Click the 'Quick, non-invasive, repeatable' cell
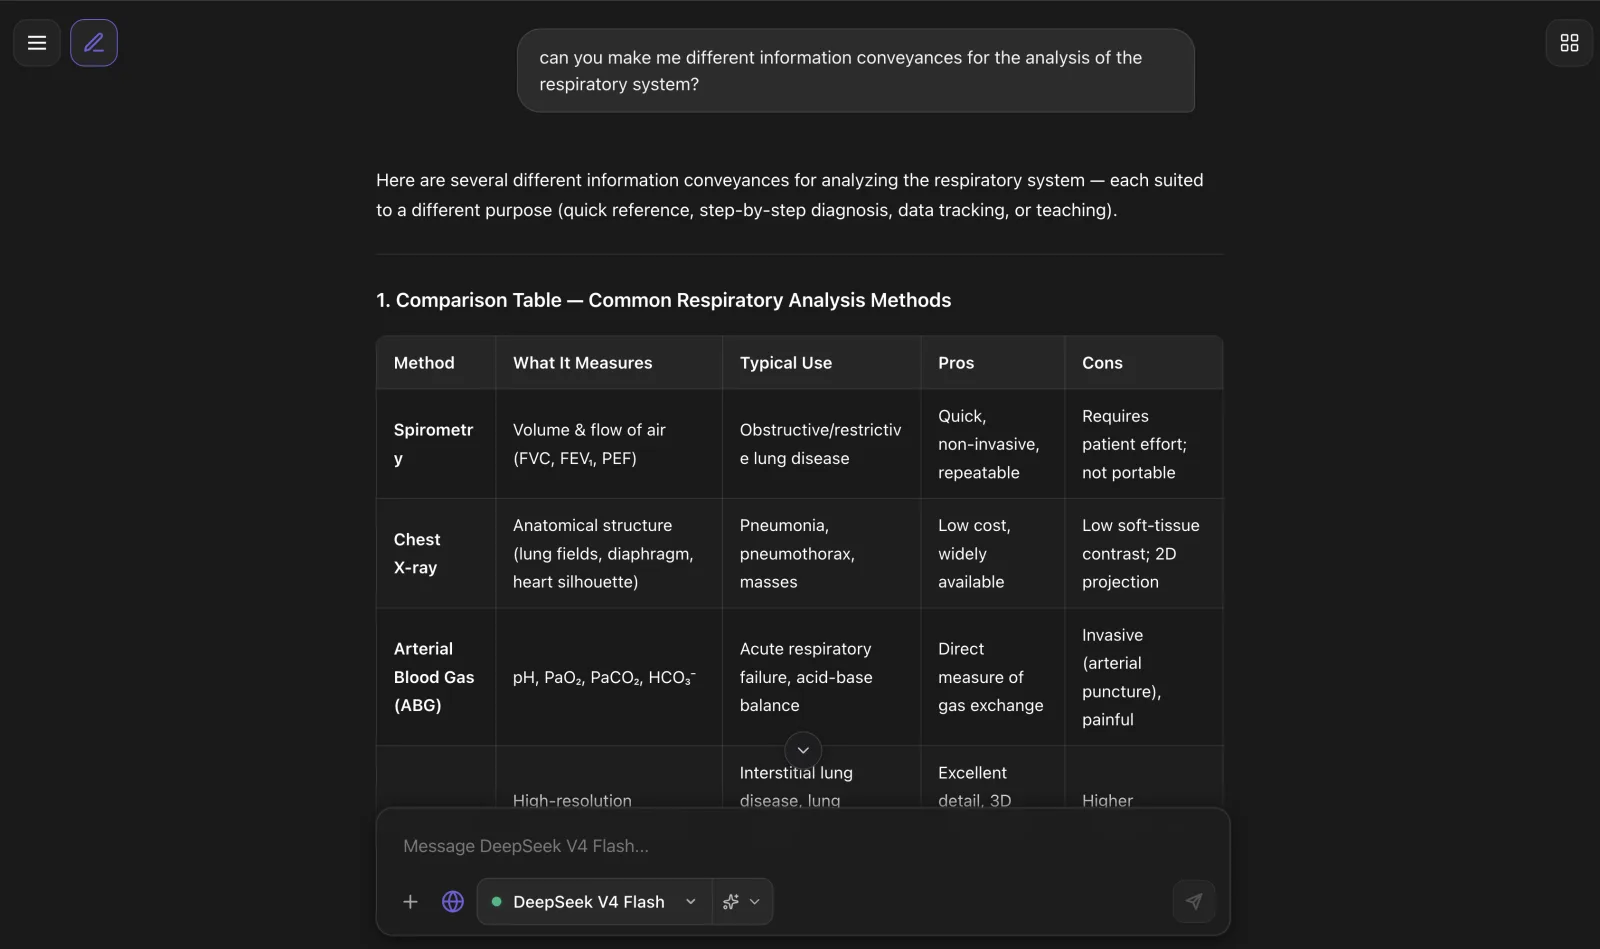Viewport: 1600px width, 949px height. coord(992,444)
